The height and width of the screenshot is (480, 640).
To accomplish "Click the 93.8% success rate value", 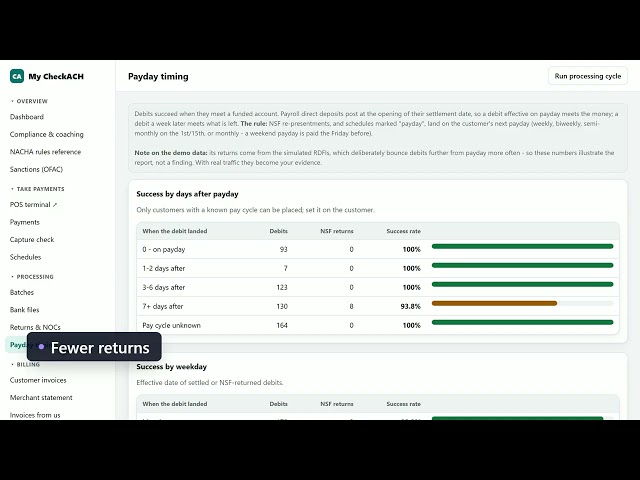I will click(x=411, y=306).
